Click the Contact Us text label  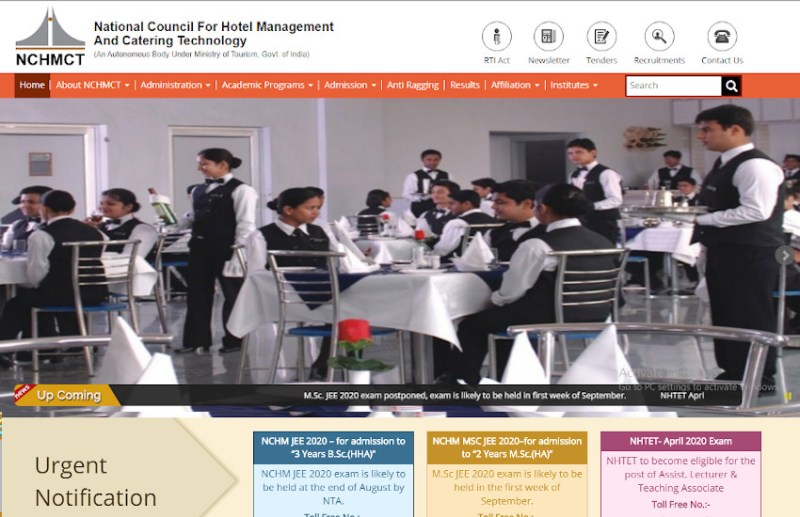coord(722,60)
